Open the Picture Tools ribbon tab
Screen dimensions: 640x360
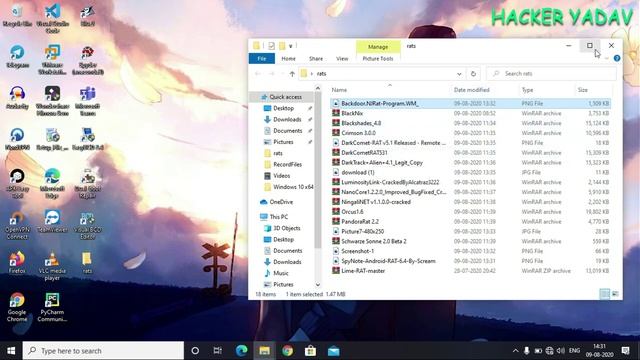point(378,58)
